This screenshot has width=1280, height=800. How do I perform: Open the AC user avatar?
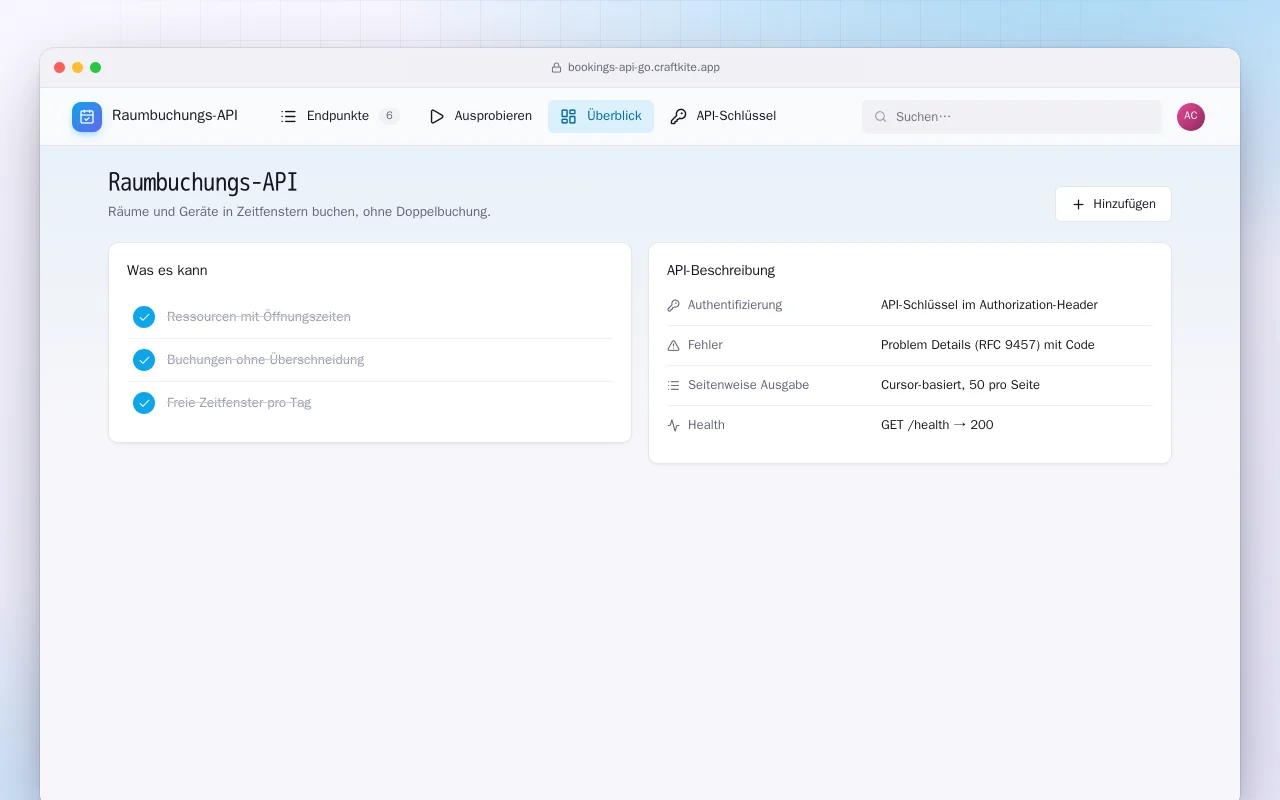point(1191,117)
